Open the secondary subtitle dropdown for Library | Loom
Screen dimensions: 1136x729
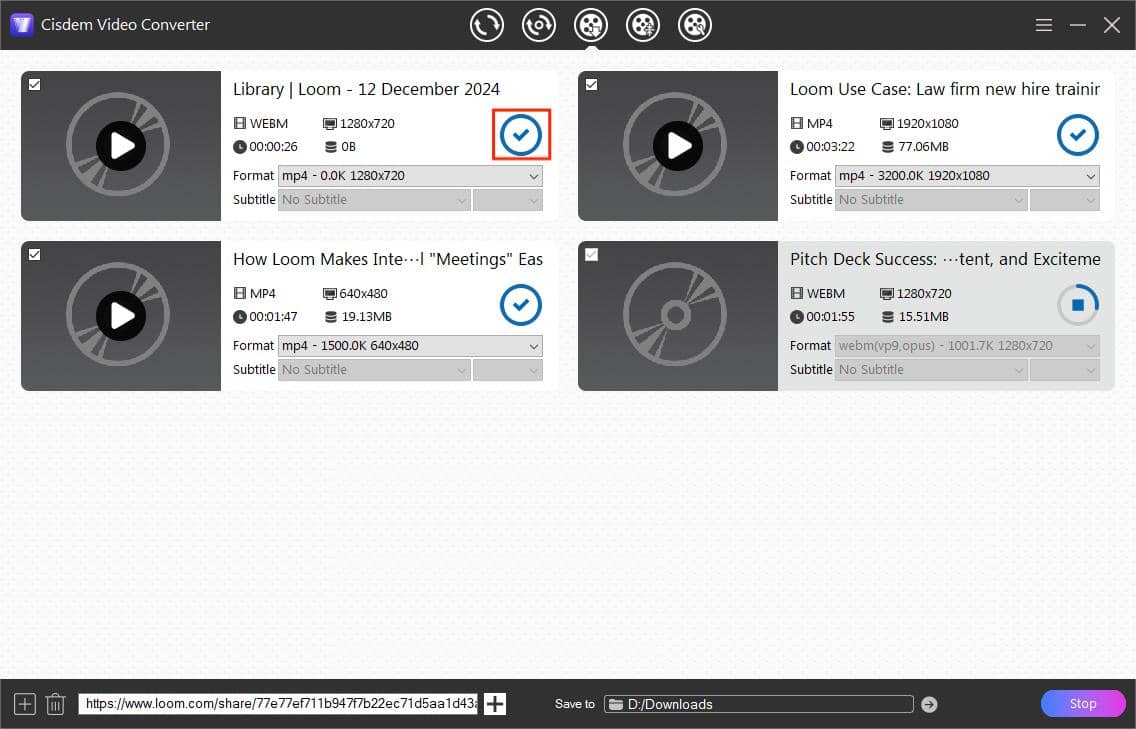coord(508,200)
